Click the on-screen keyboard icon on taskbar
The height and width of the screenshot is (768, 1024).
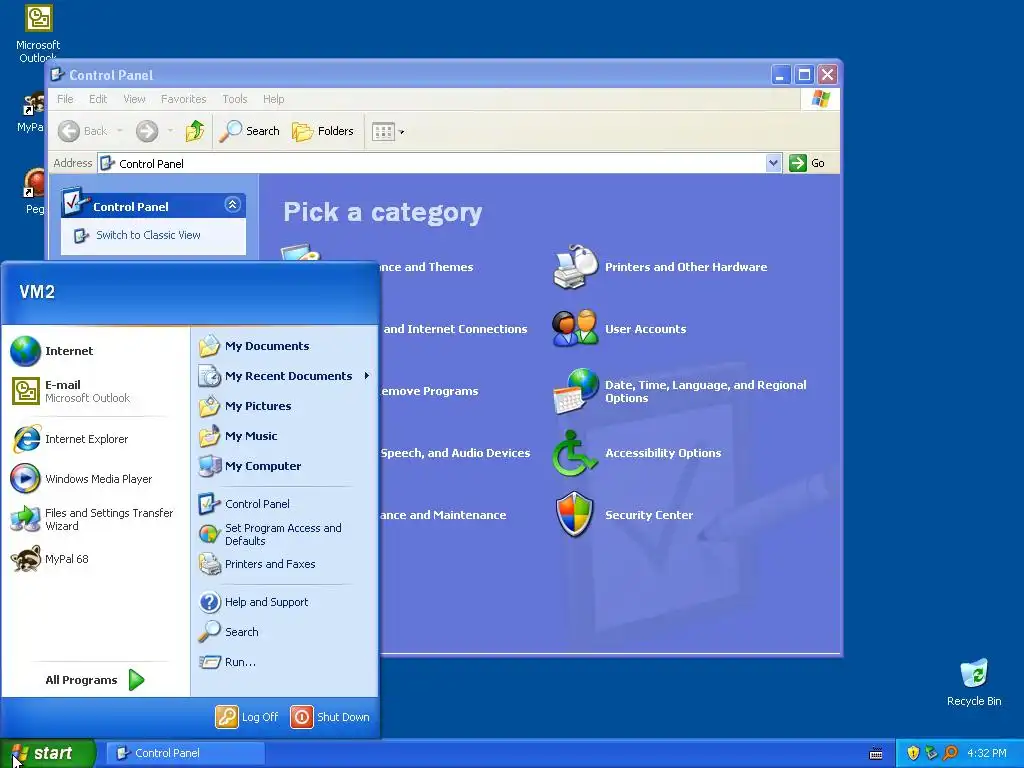pyautogui.click(x=876, y=754)
